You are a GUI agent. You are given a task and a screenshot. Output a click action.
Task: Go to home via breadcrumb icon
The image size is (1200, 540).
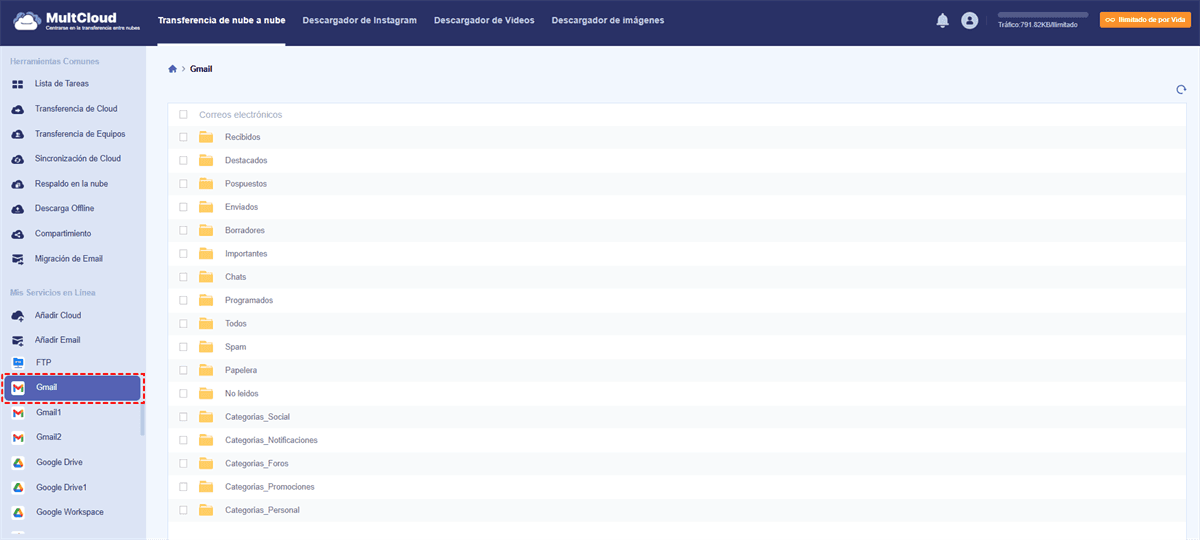172,69
